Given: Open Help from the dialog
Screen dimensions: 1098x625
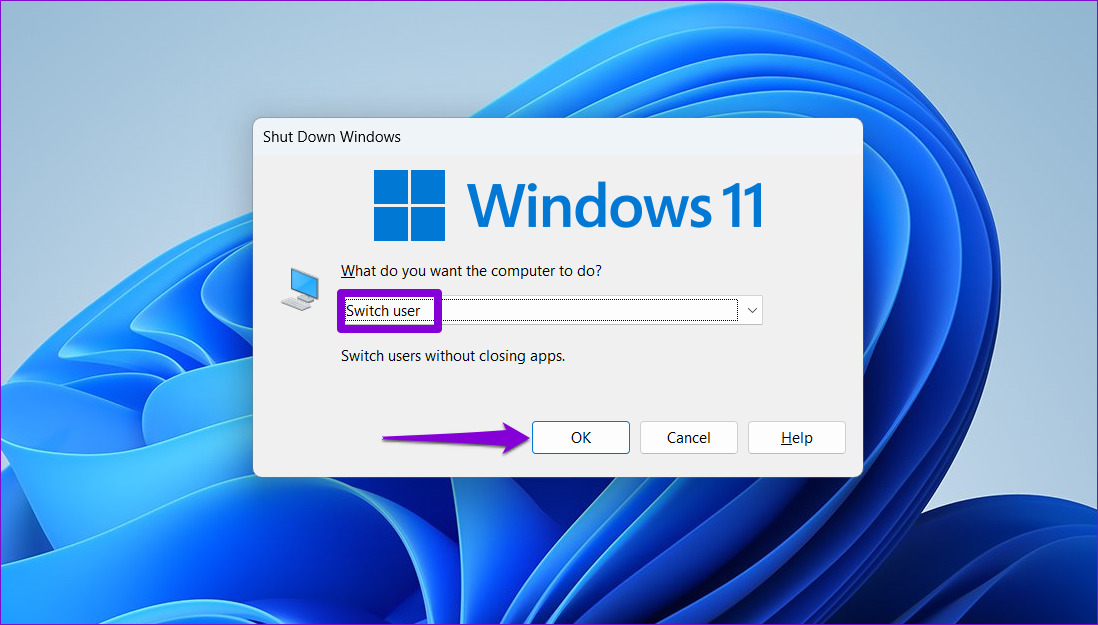Looking at the screenshot, I should (x=796, y=437).
